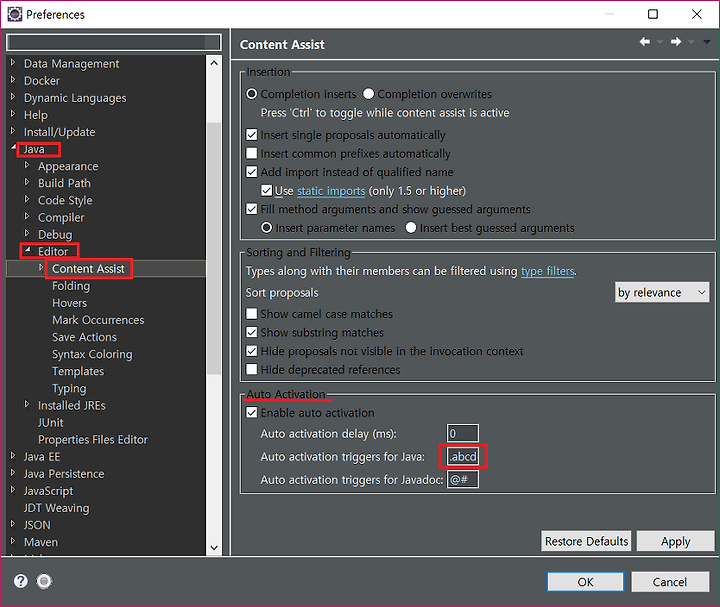Expand the Installed JREs node
Screen dimensions: 720x607
pyautogui.click(x=27, y=405)
